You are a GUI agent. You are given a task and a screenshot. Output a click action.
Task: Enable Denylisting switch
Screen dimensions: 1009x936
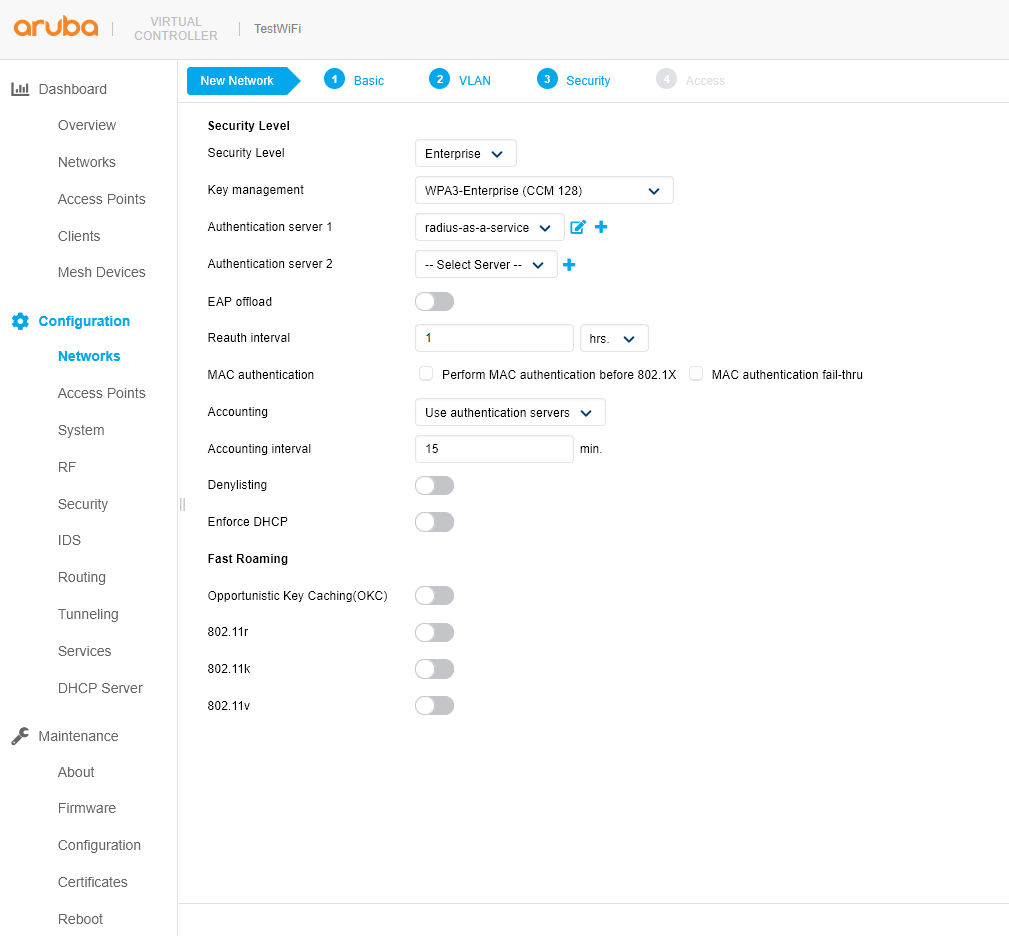pyautogui.click(x=434, y=485)
